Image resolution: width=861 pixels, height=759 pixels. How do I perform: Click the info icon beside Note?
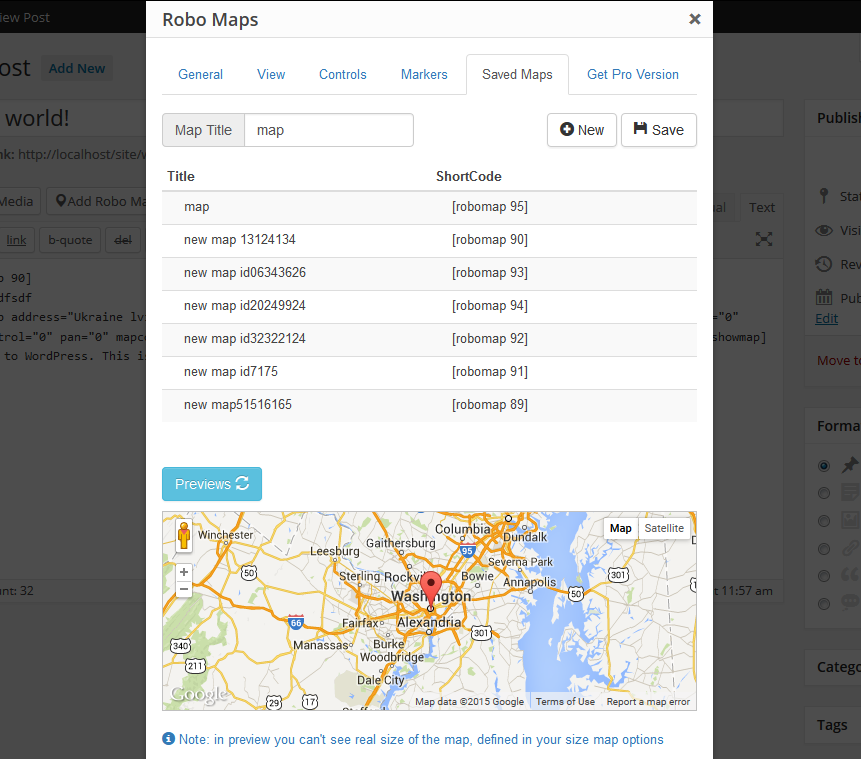(x=169, y=739)
